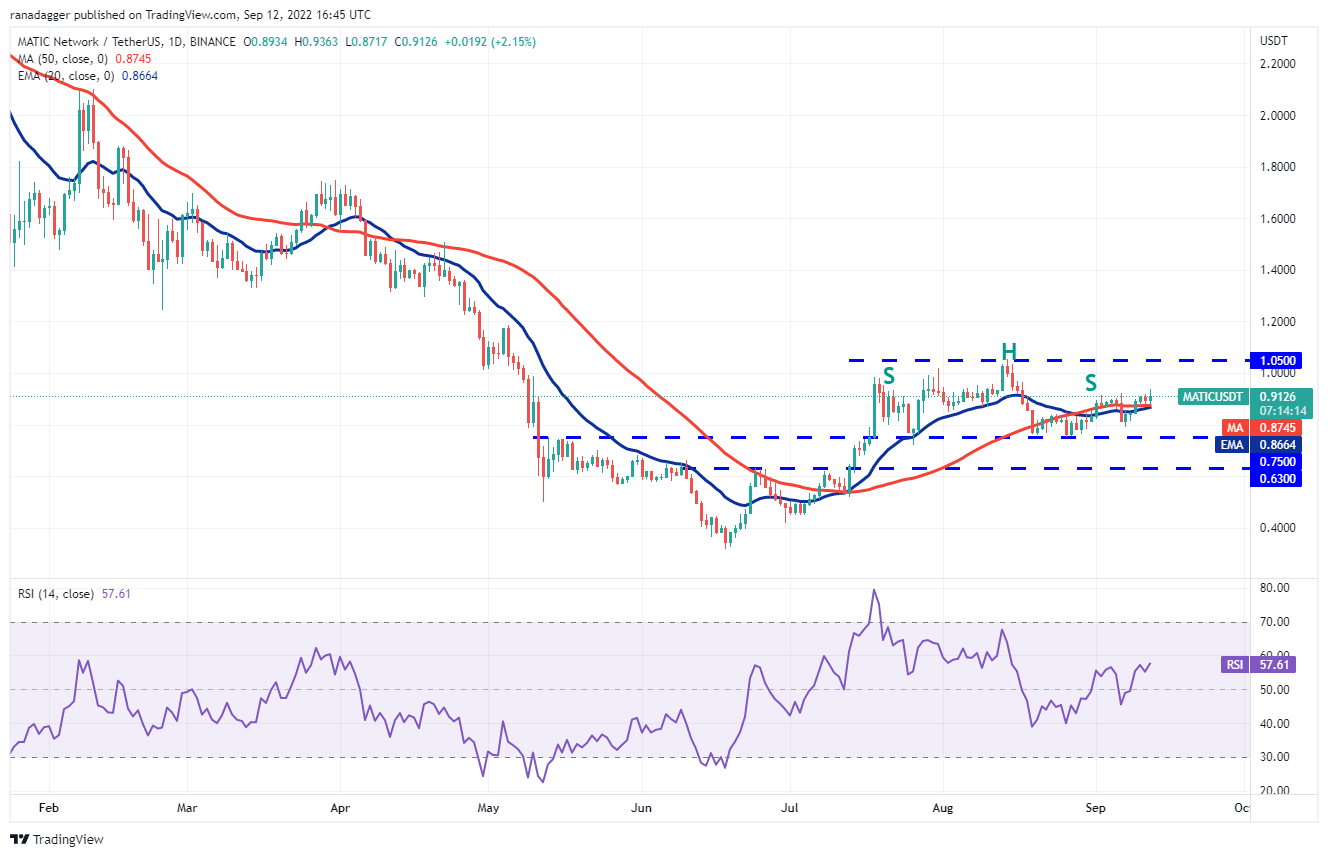Click the USDT currency label

pyautogui.click(x=1275, y=41)
